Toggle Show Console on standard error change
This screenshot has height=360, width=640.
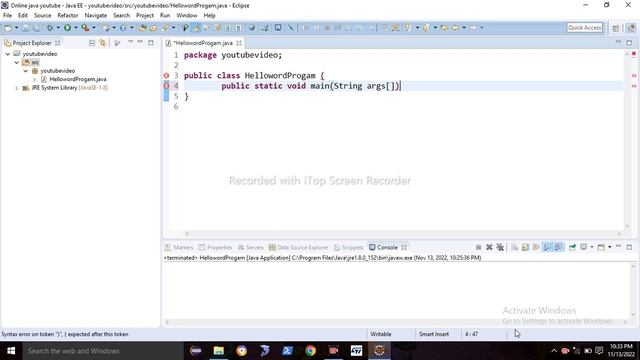558,247
